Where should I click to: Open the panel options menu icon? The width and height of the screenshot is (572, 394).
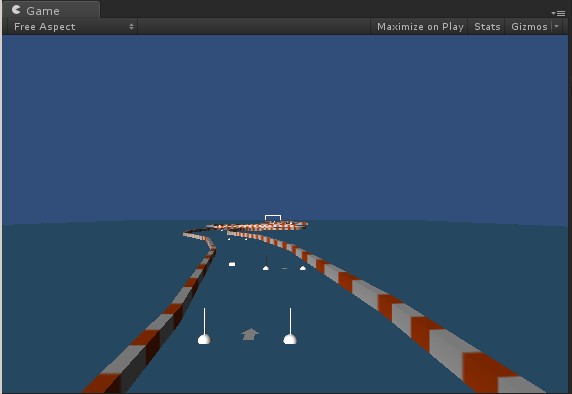pyautogui.click(x=559, y=13)
